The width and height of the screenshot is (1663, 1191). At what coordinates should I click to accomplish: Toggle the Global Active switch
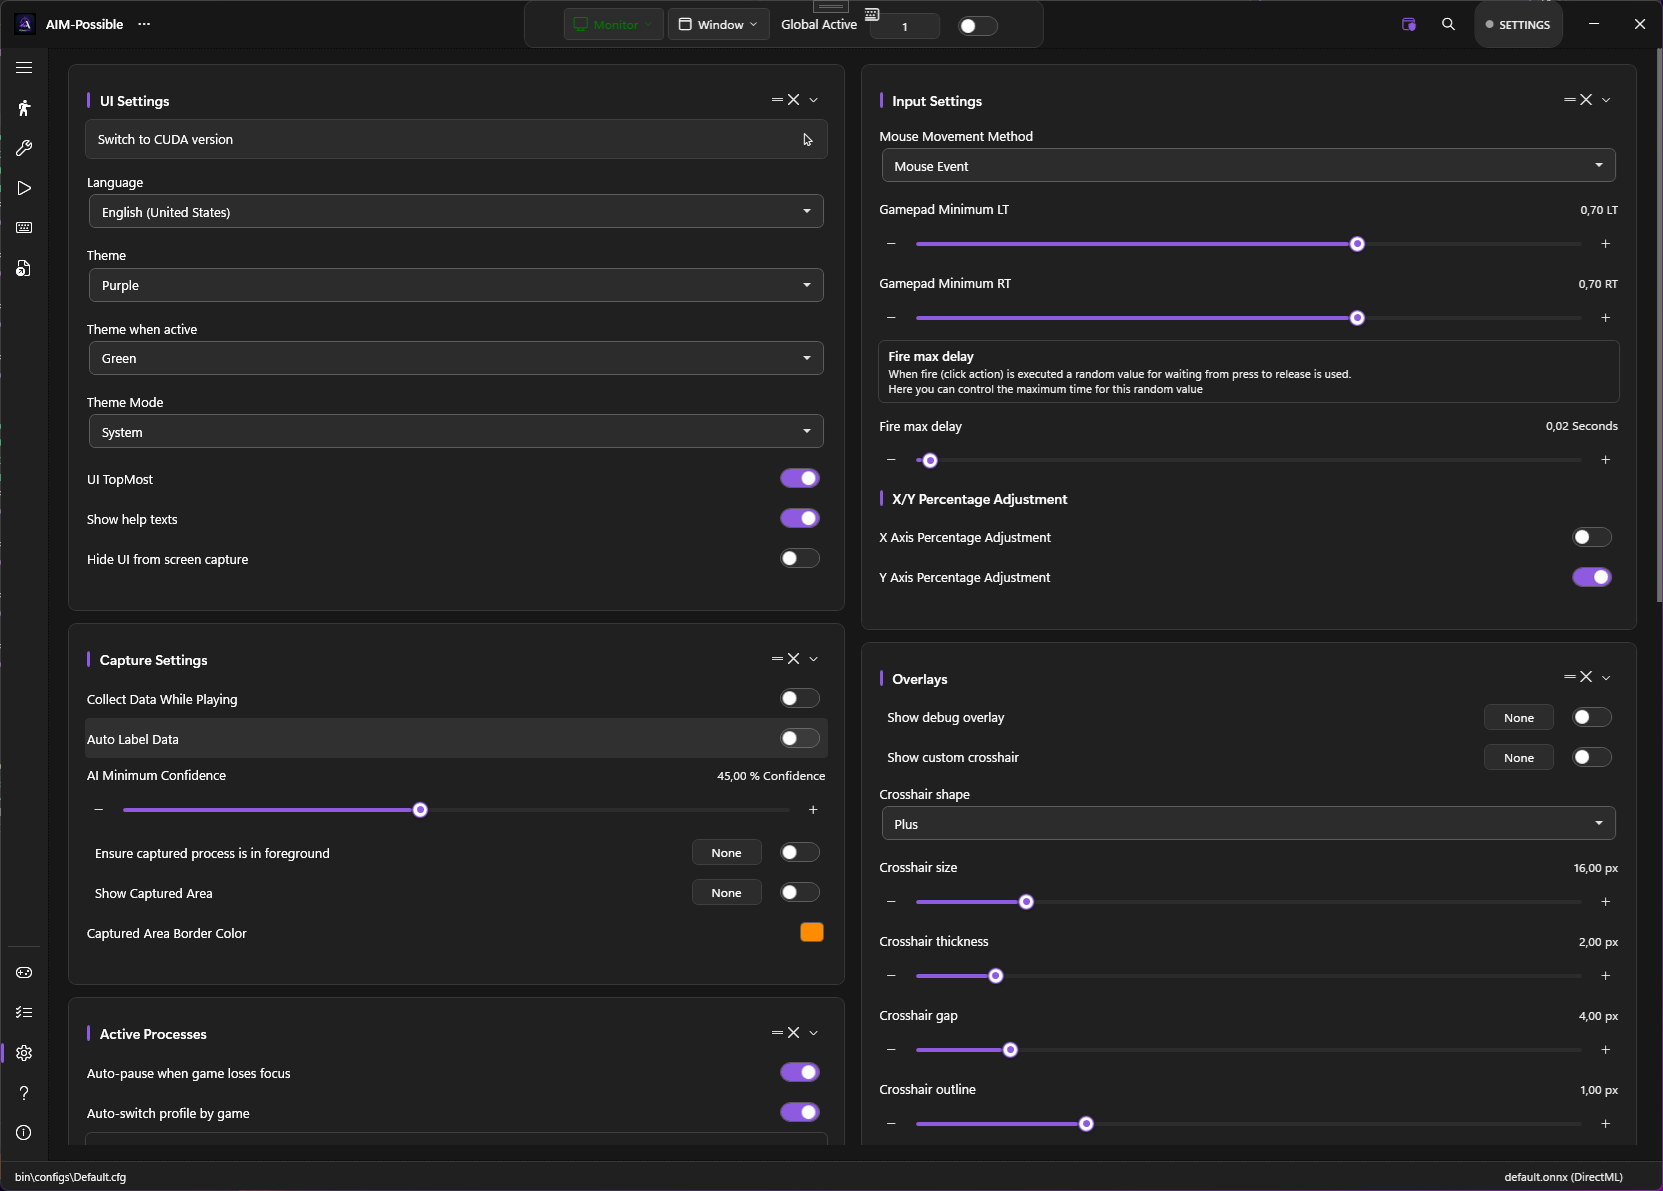[978, 26]
